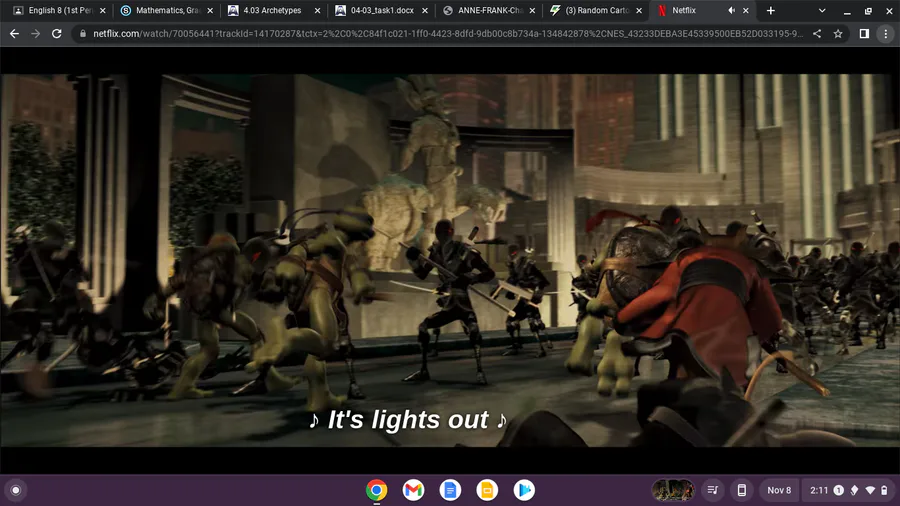Open the Nov 8 calendar date
This screenshot has height=506, width=900.
point(779,490)
